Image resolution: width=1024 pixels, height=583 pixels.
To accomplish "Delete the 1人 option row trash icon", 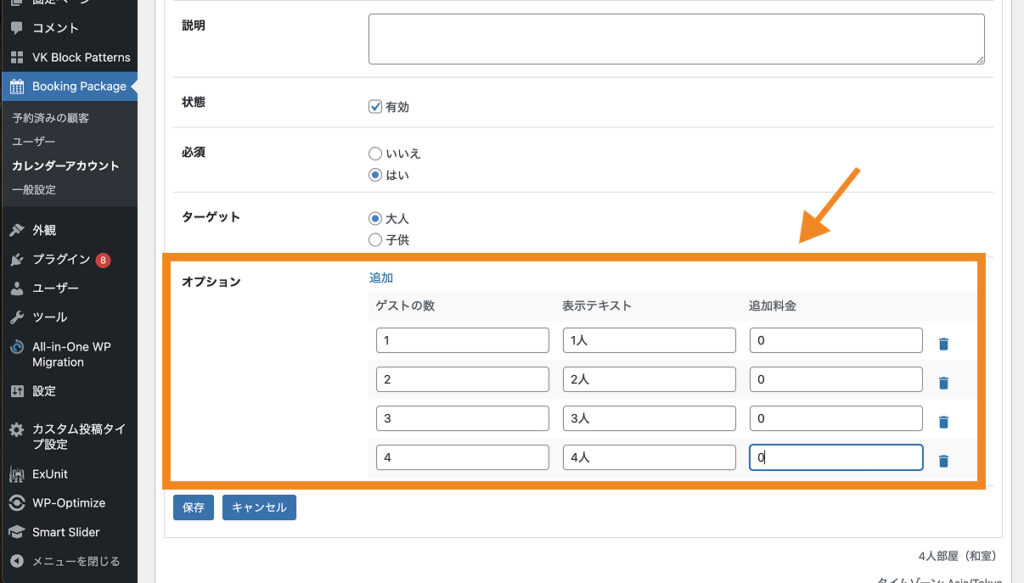I will coord(943,344).
